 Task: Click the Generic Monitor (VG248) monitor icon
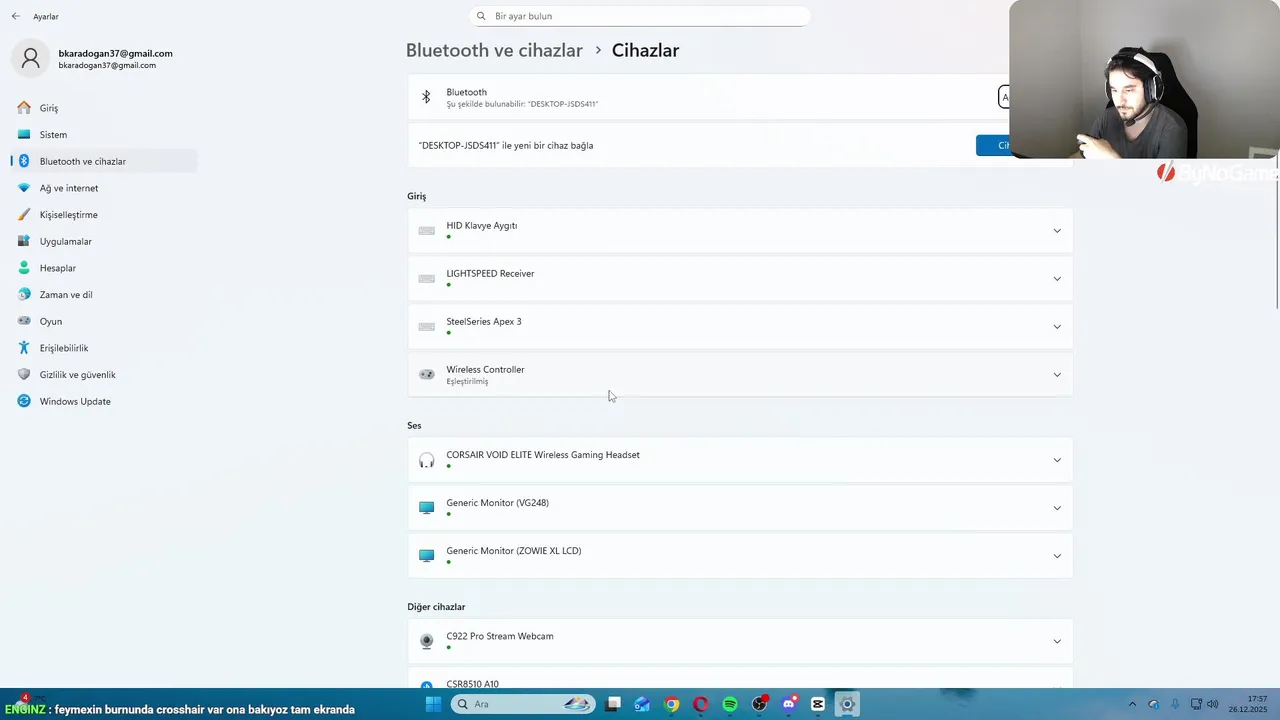click(427, 508)
